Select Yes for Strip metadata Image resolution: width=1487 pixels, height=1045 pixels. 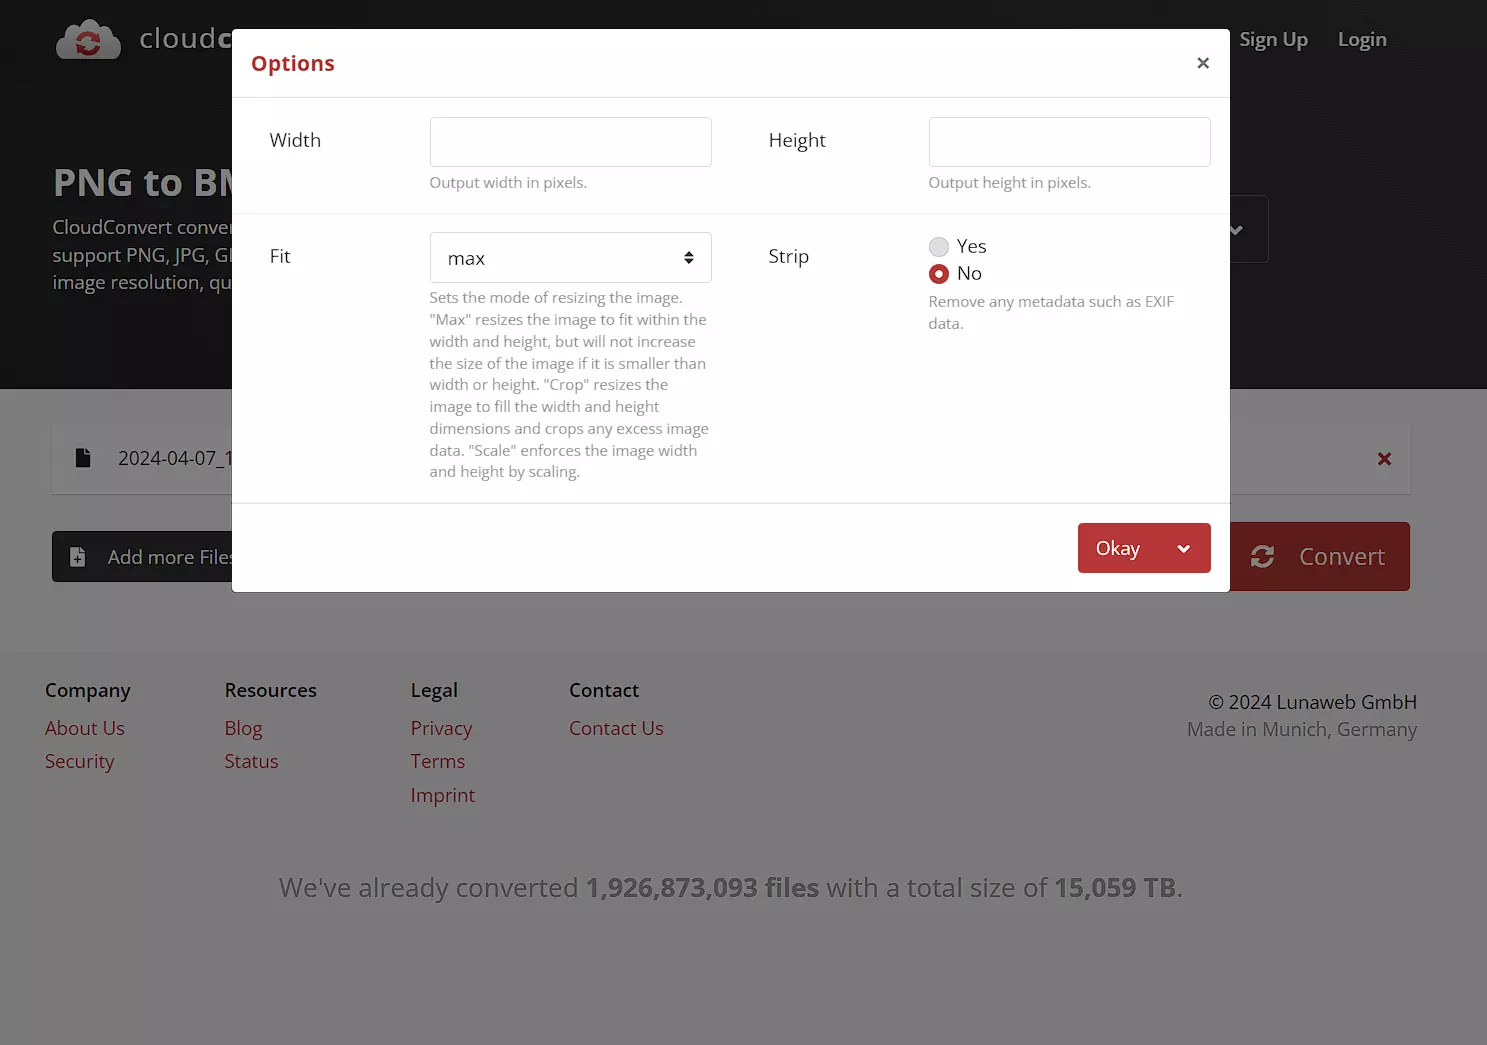point(938,247)
